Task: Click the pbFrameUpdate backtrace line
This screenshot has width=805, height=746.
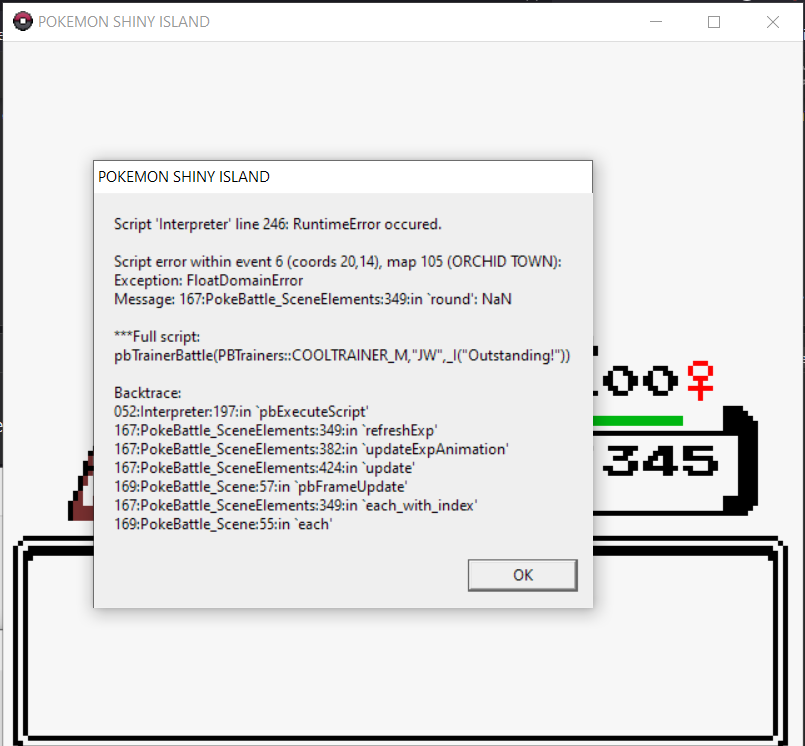Action: 261,487
